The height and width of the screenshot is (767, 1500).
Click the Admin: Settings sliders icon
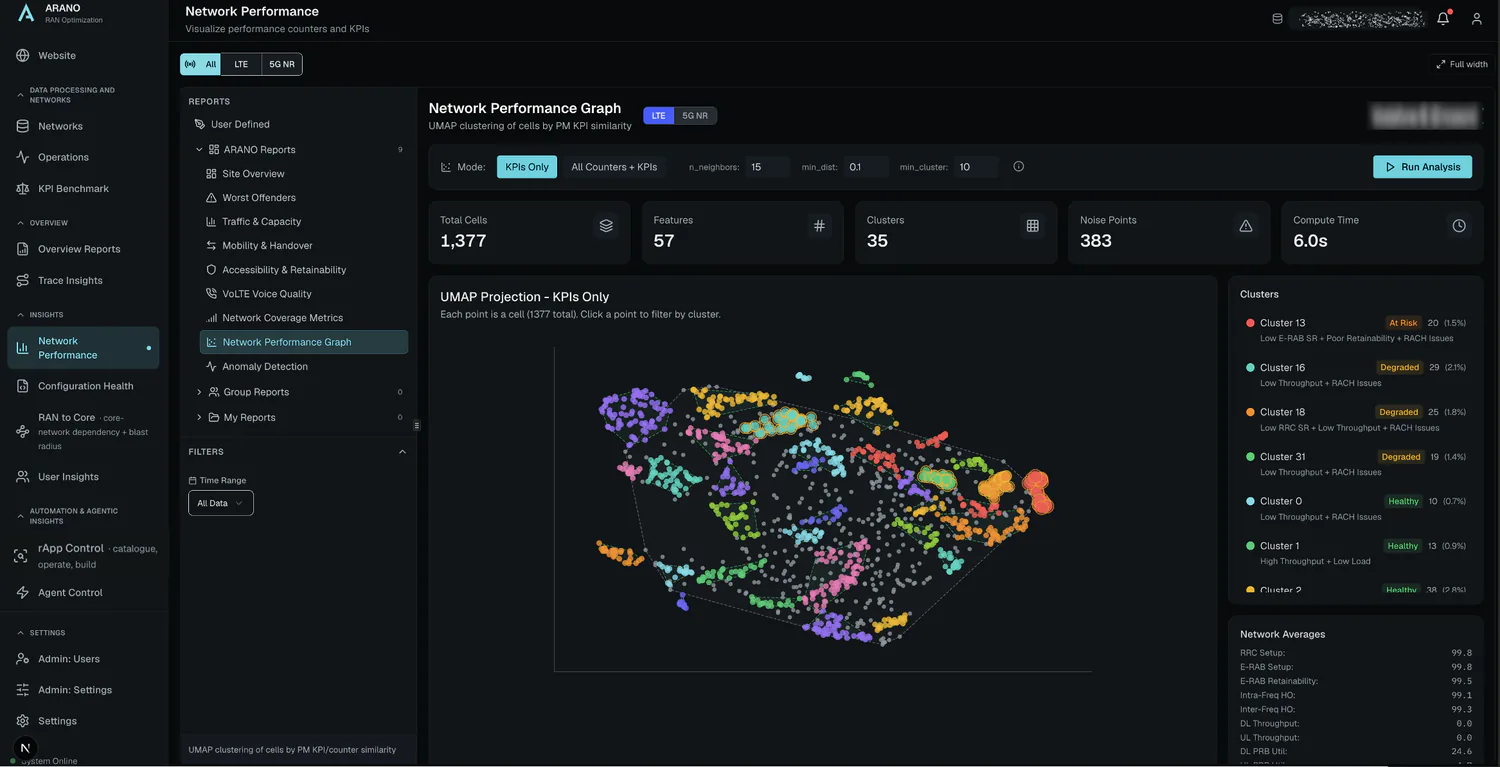point(23,690)
